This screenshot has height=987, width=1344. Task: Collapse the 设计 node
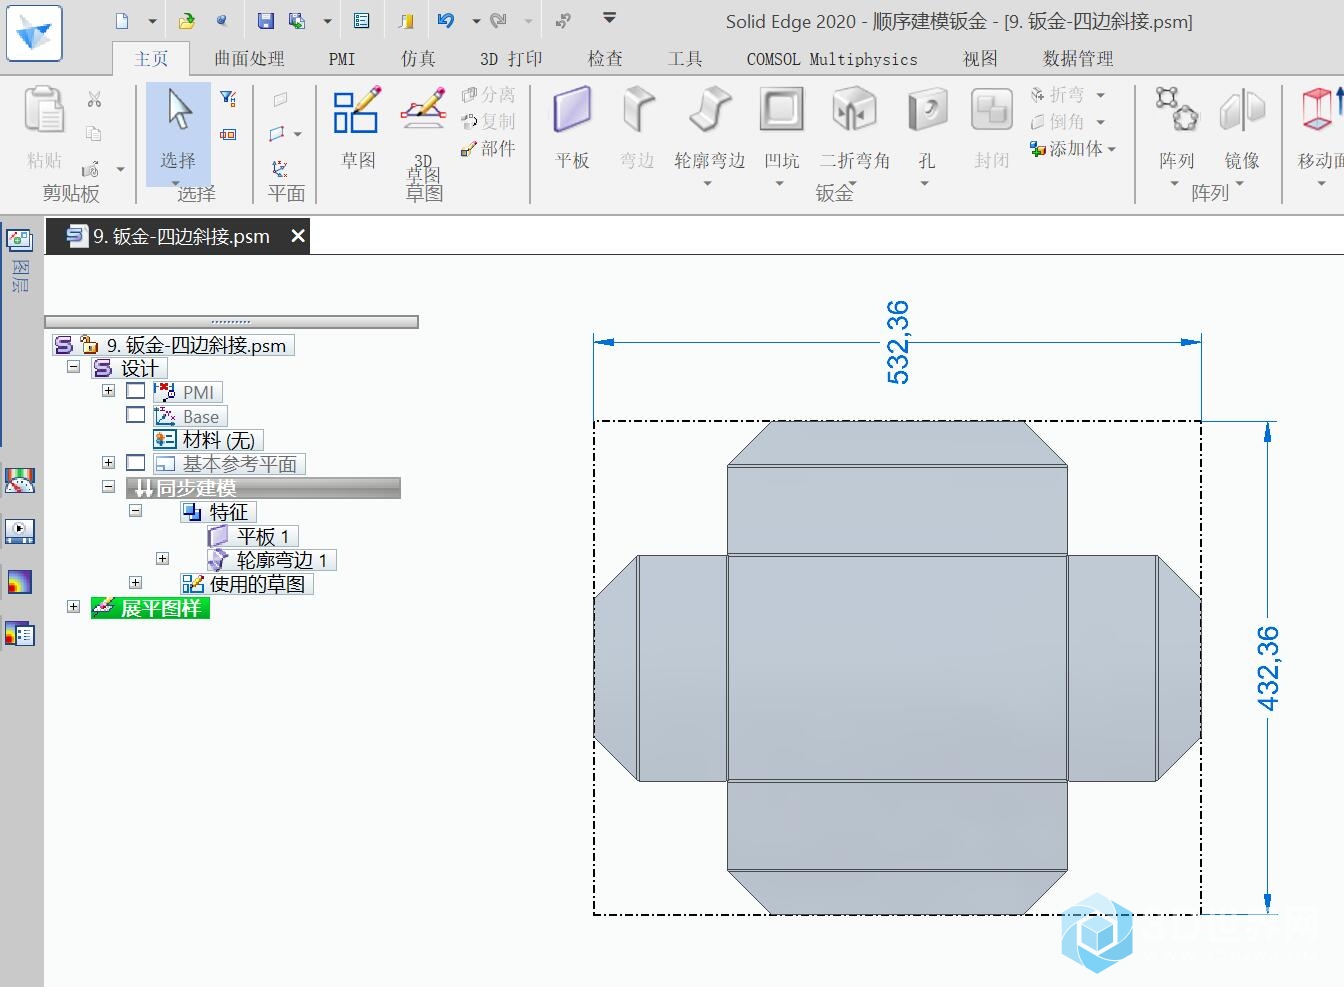tap(73, 367)
